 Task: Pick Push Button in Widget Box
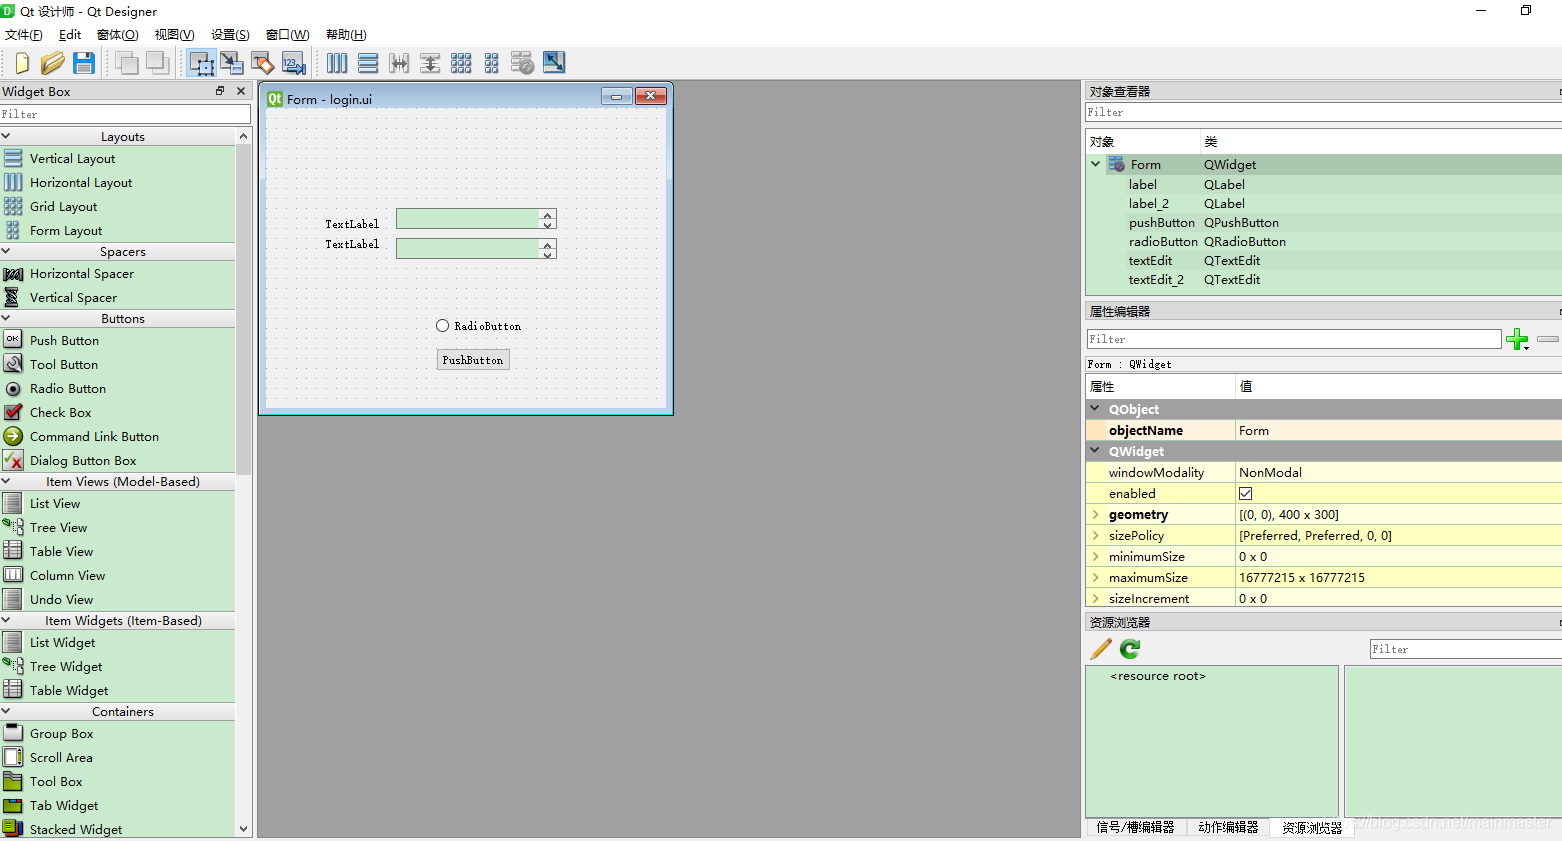64,340
